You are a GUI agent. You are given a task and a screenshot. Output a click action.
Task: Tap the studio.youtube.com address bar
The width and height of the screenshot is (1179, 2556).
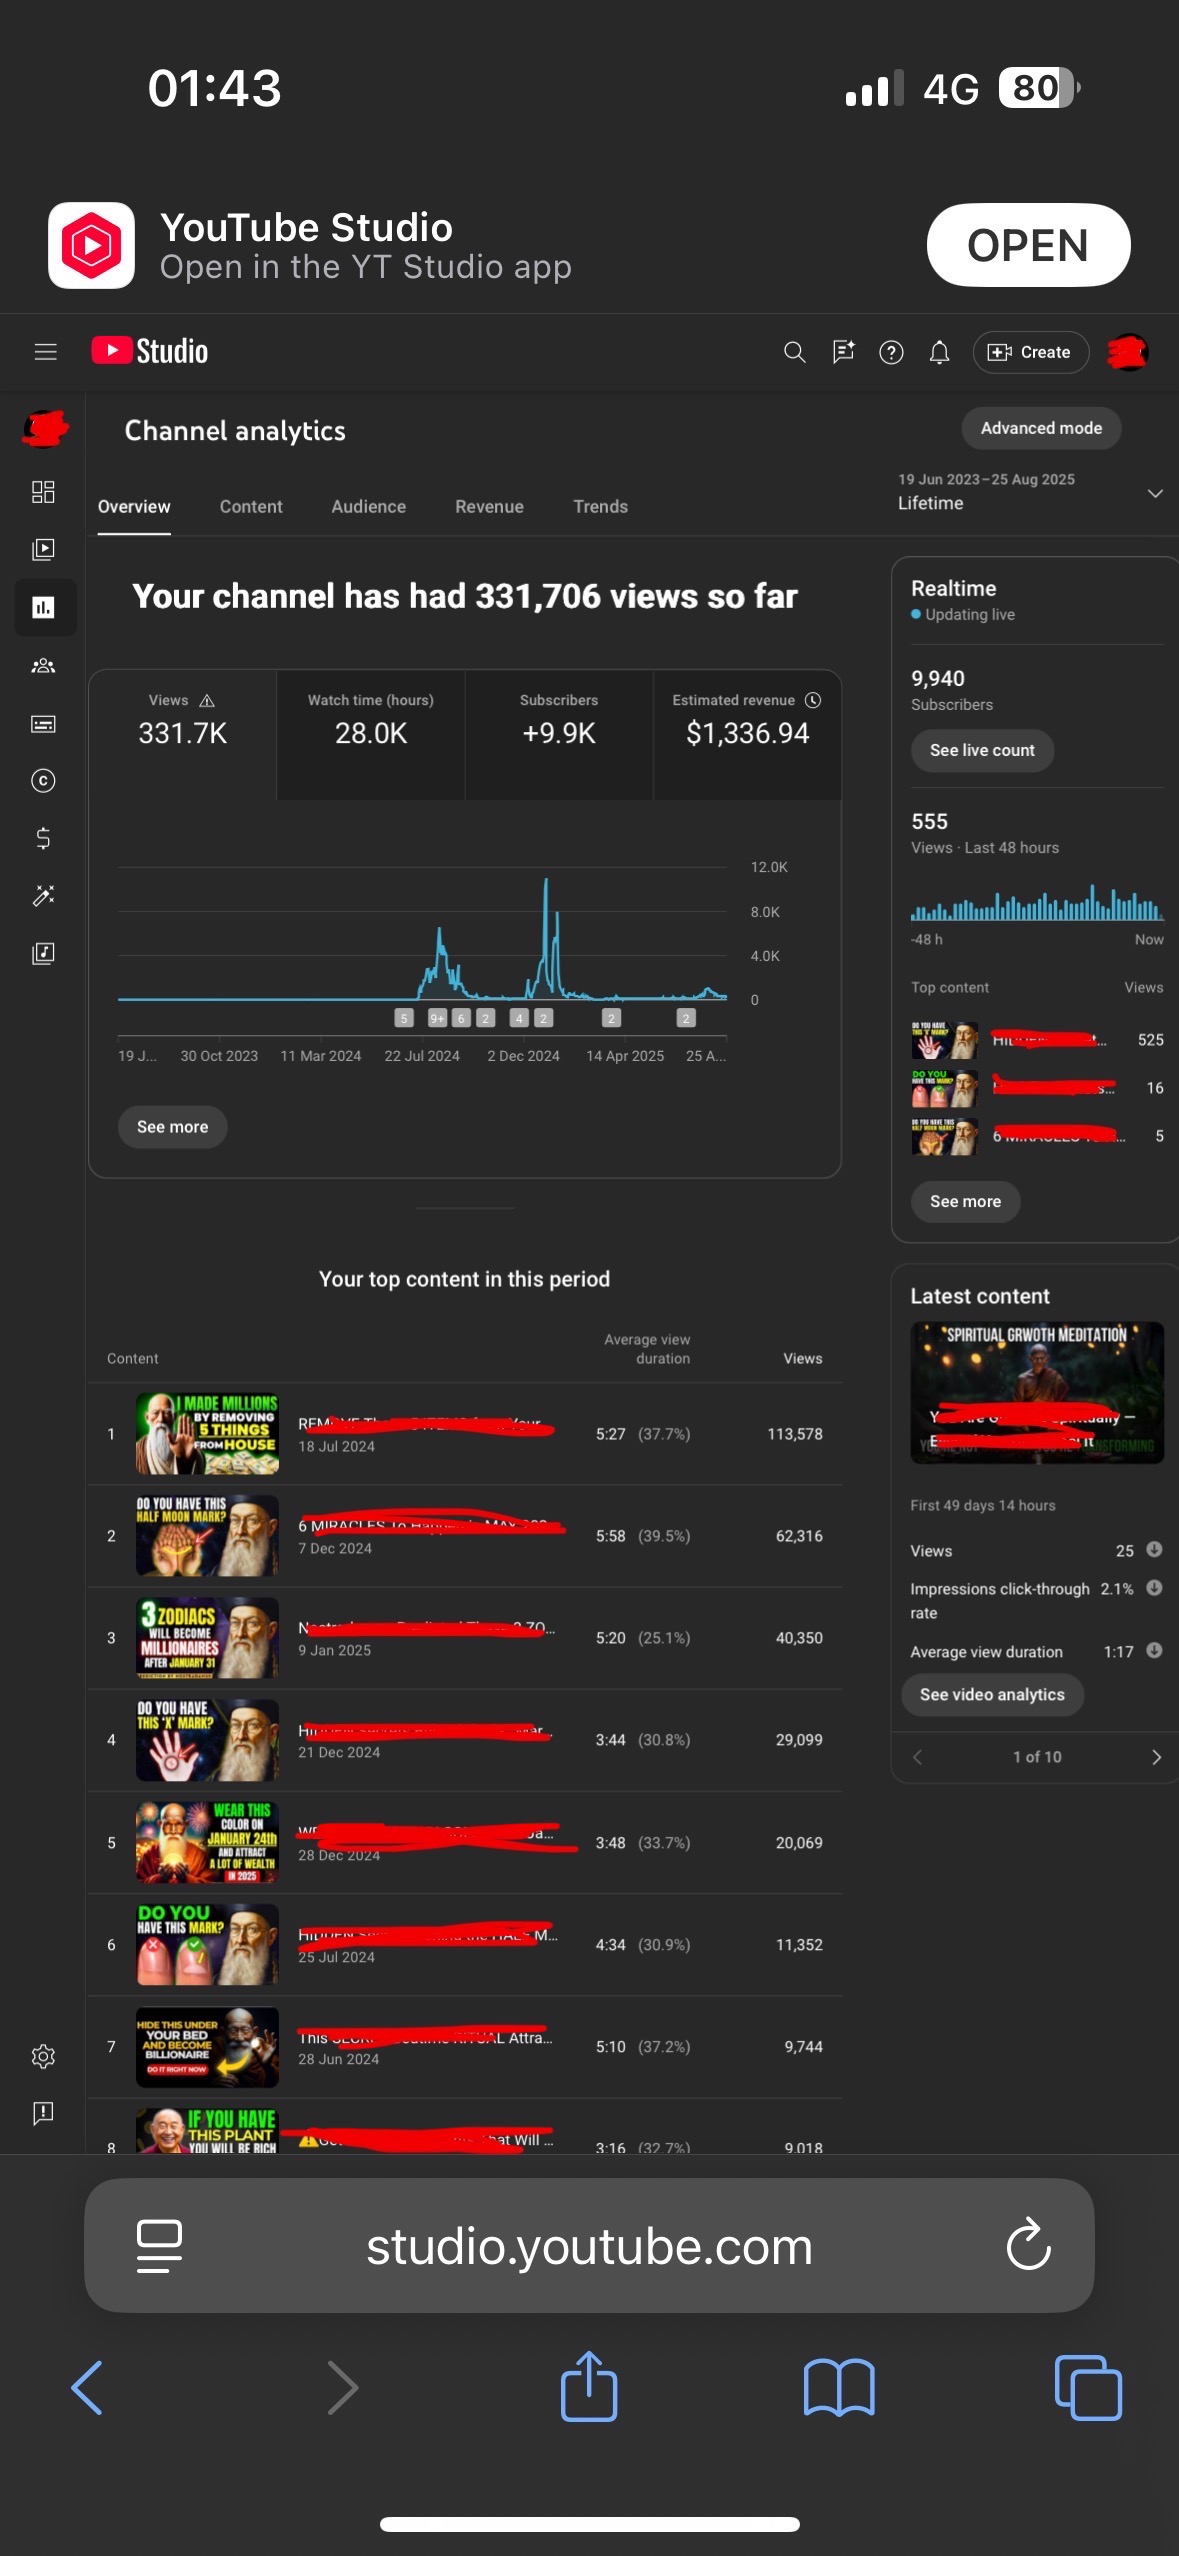click(589, 2246)
